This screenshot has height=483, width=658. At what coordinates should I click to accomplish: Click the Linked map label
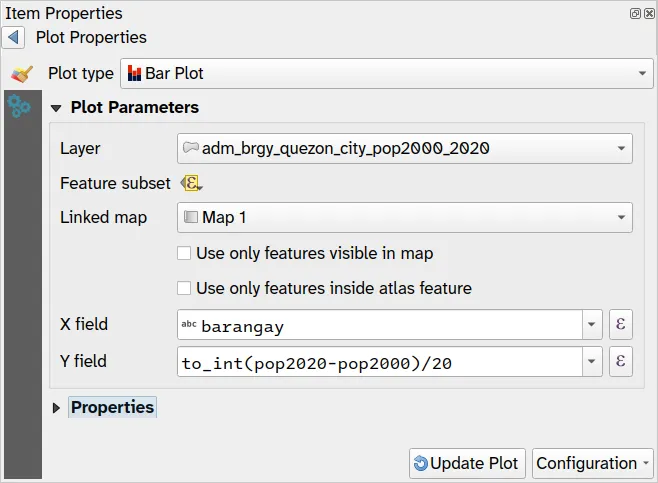coord(103,217)
